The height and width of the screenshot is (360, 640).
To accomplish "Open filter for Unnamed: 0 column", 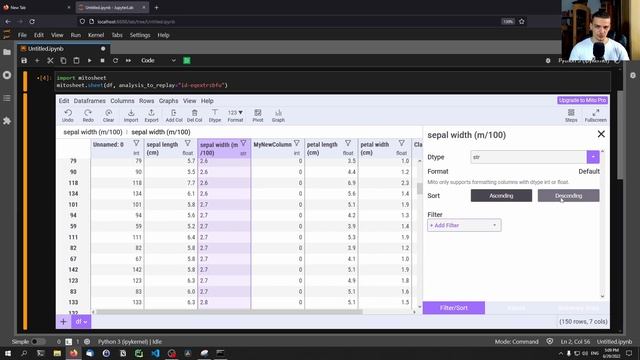I will click(136, 144).
